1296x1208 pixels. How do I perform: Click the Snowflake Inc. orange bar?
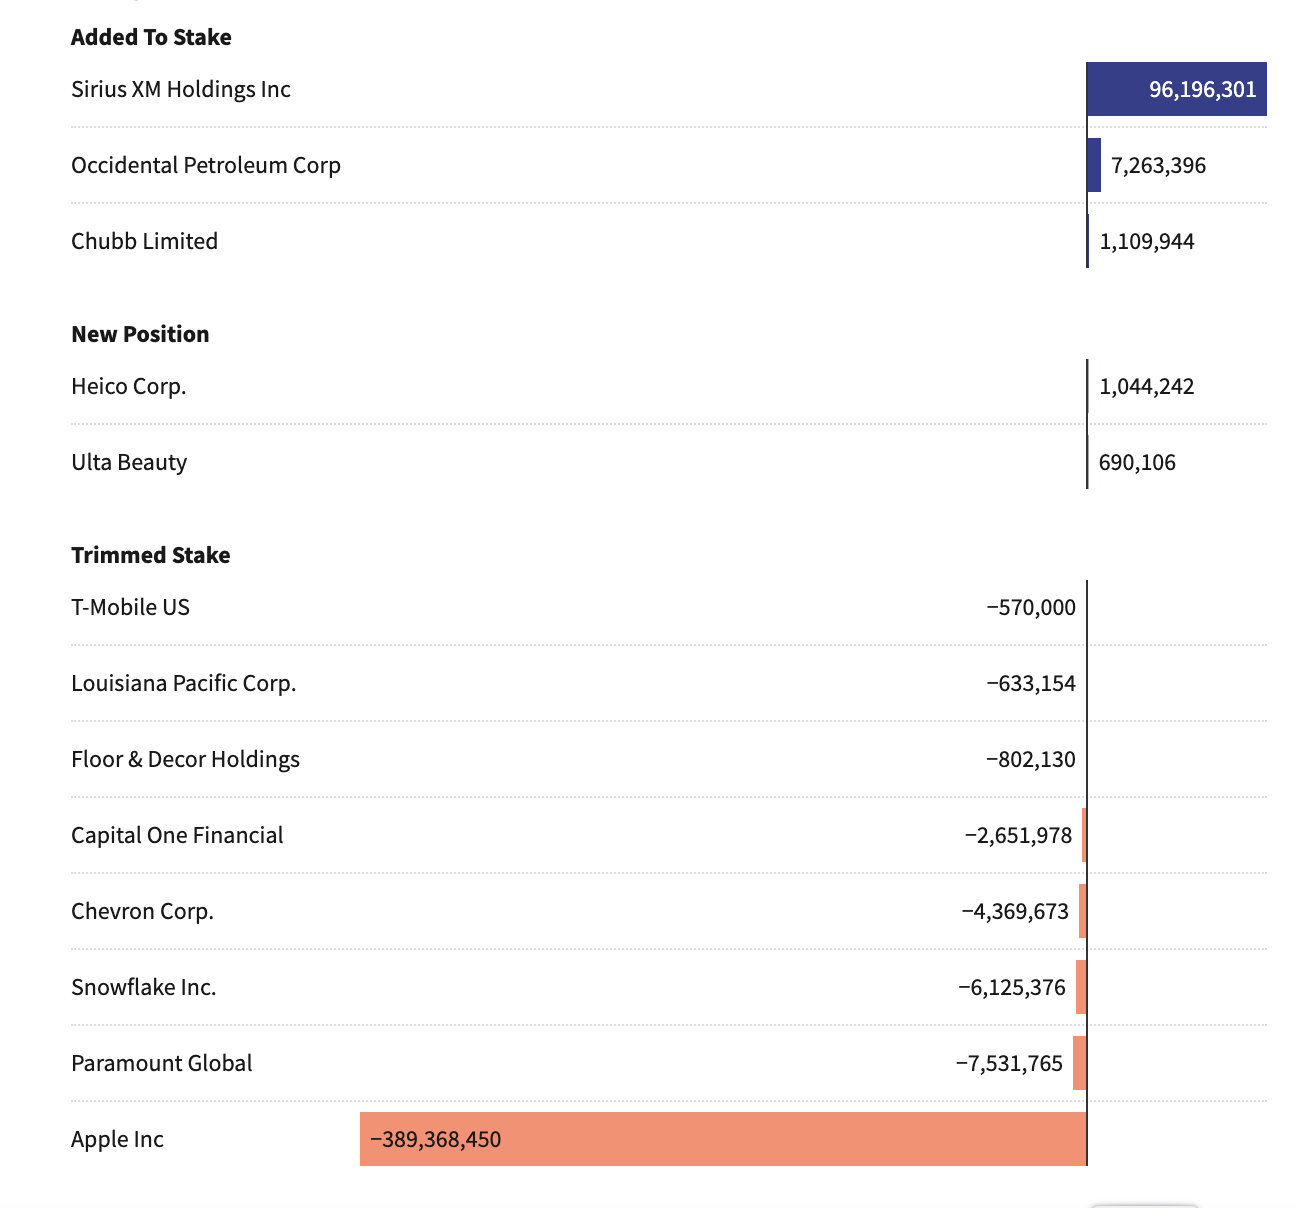click(1081, 987)
